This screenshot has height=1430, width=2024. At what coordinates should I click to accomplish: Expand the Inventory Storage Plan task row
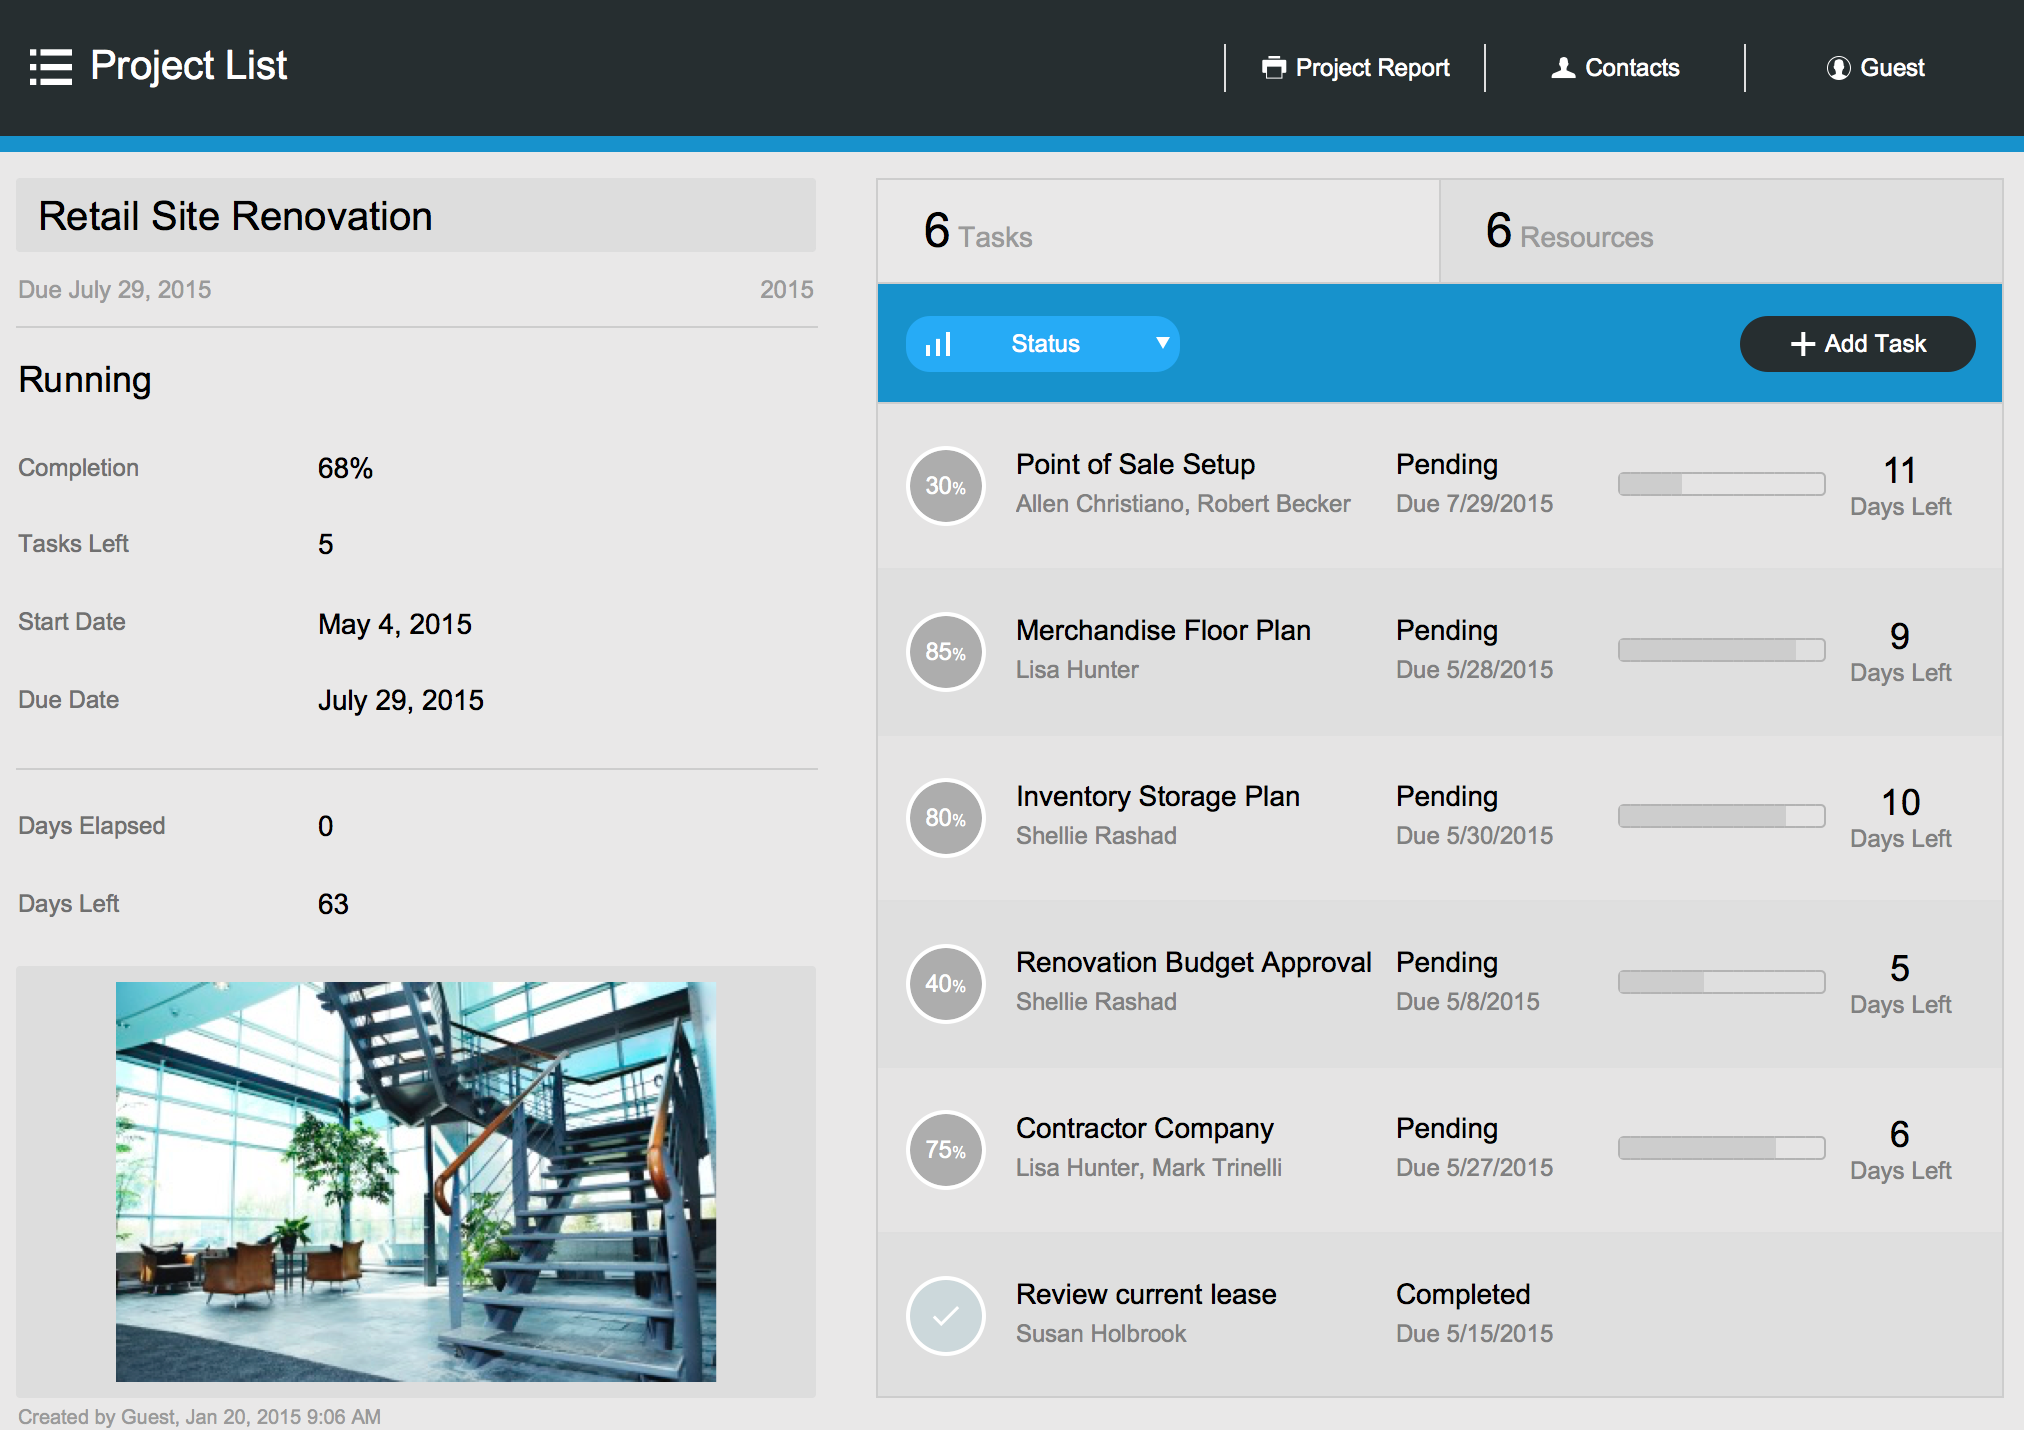click(1157, 797)
